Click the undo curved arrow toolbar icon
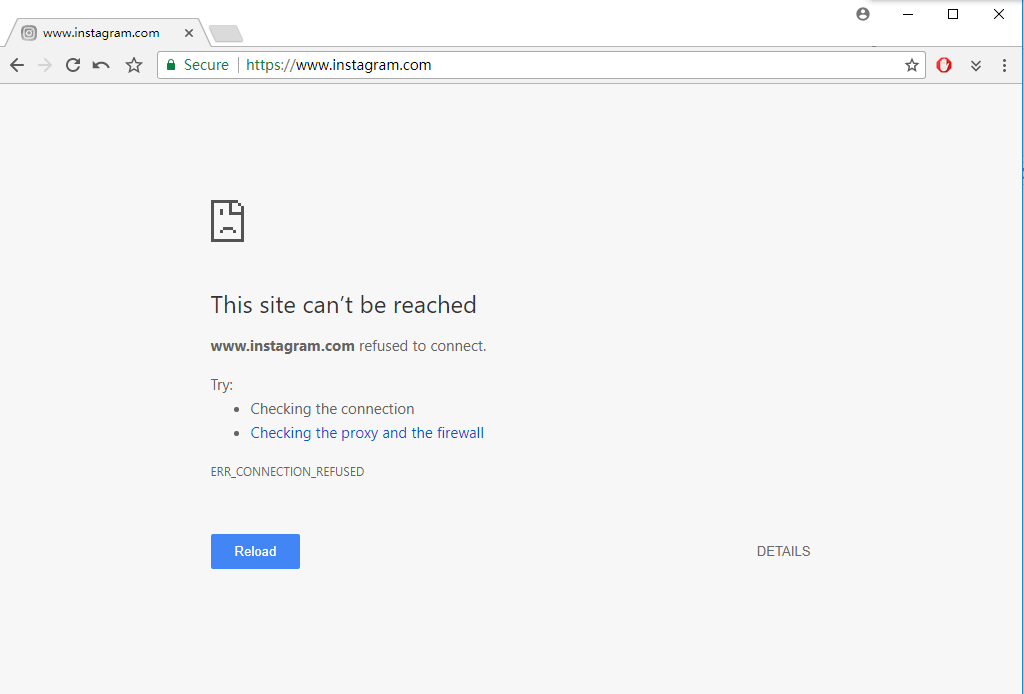 [101, 65]
